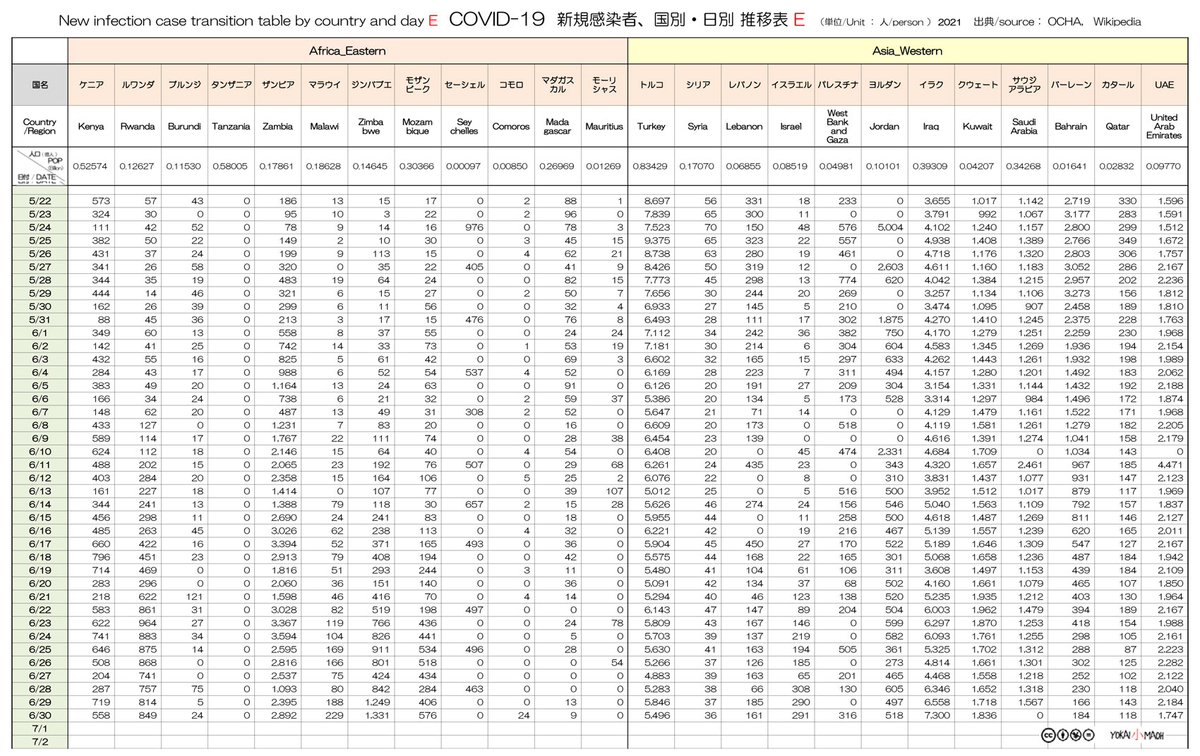This screenshot has width=1200, height=756.
Task: Select the 5/22 date row label
Action: 40,201
